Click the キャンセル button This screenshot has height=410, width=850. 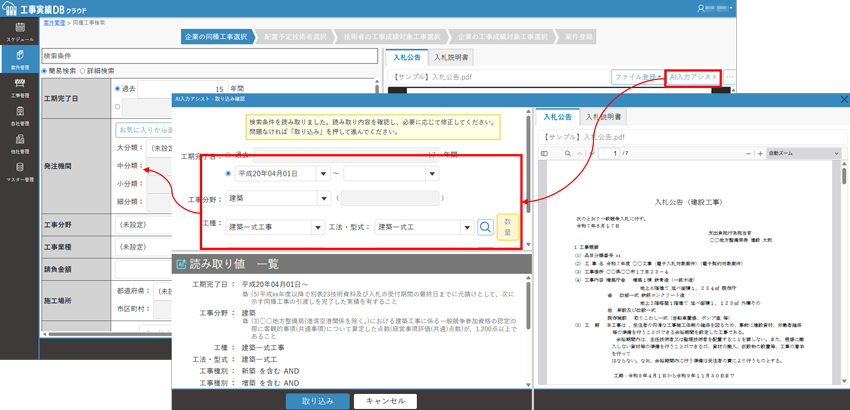tap(385, 401)
